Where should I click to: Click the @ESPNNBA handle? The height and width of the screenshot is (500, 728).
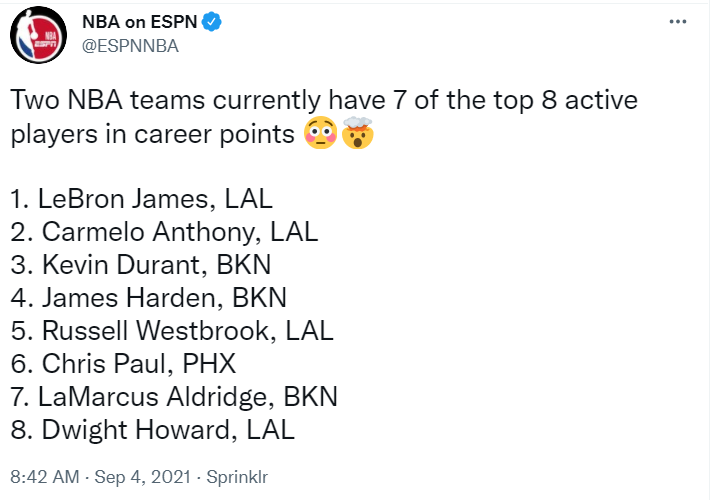[x=130, y=46]
